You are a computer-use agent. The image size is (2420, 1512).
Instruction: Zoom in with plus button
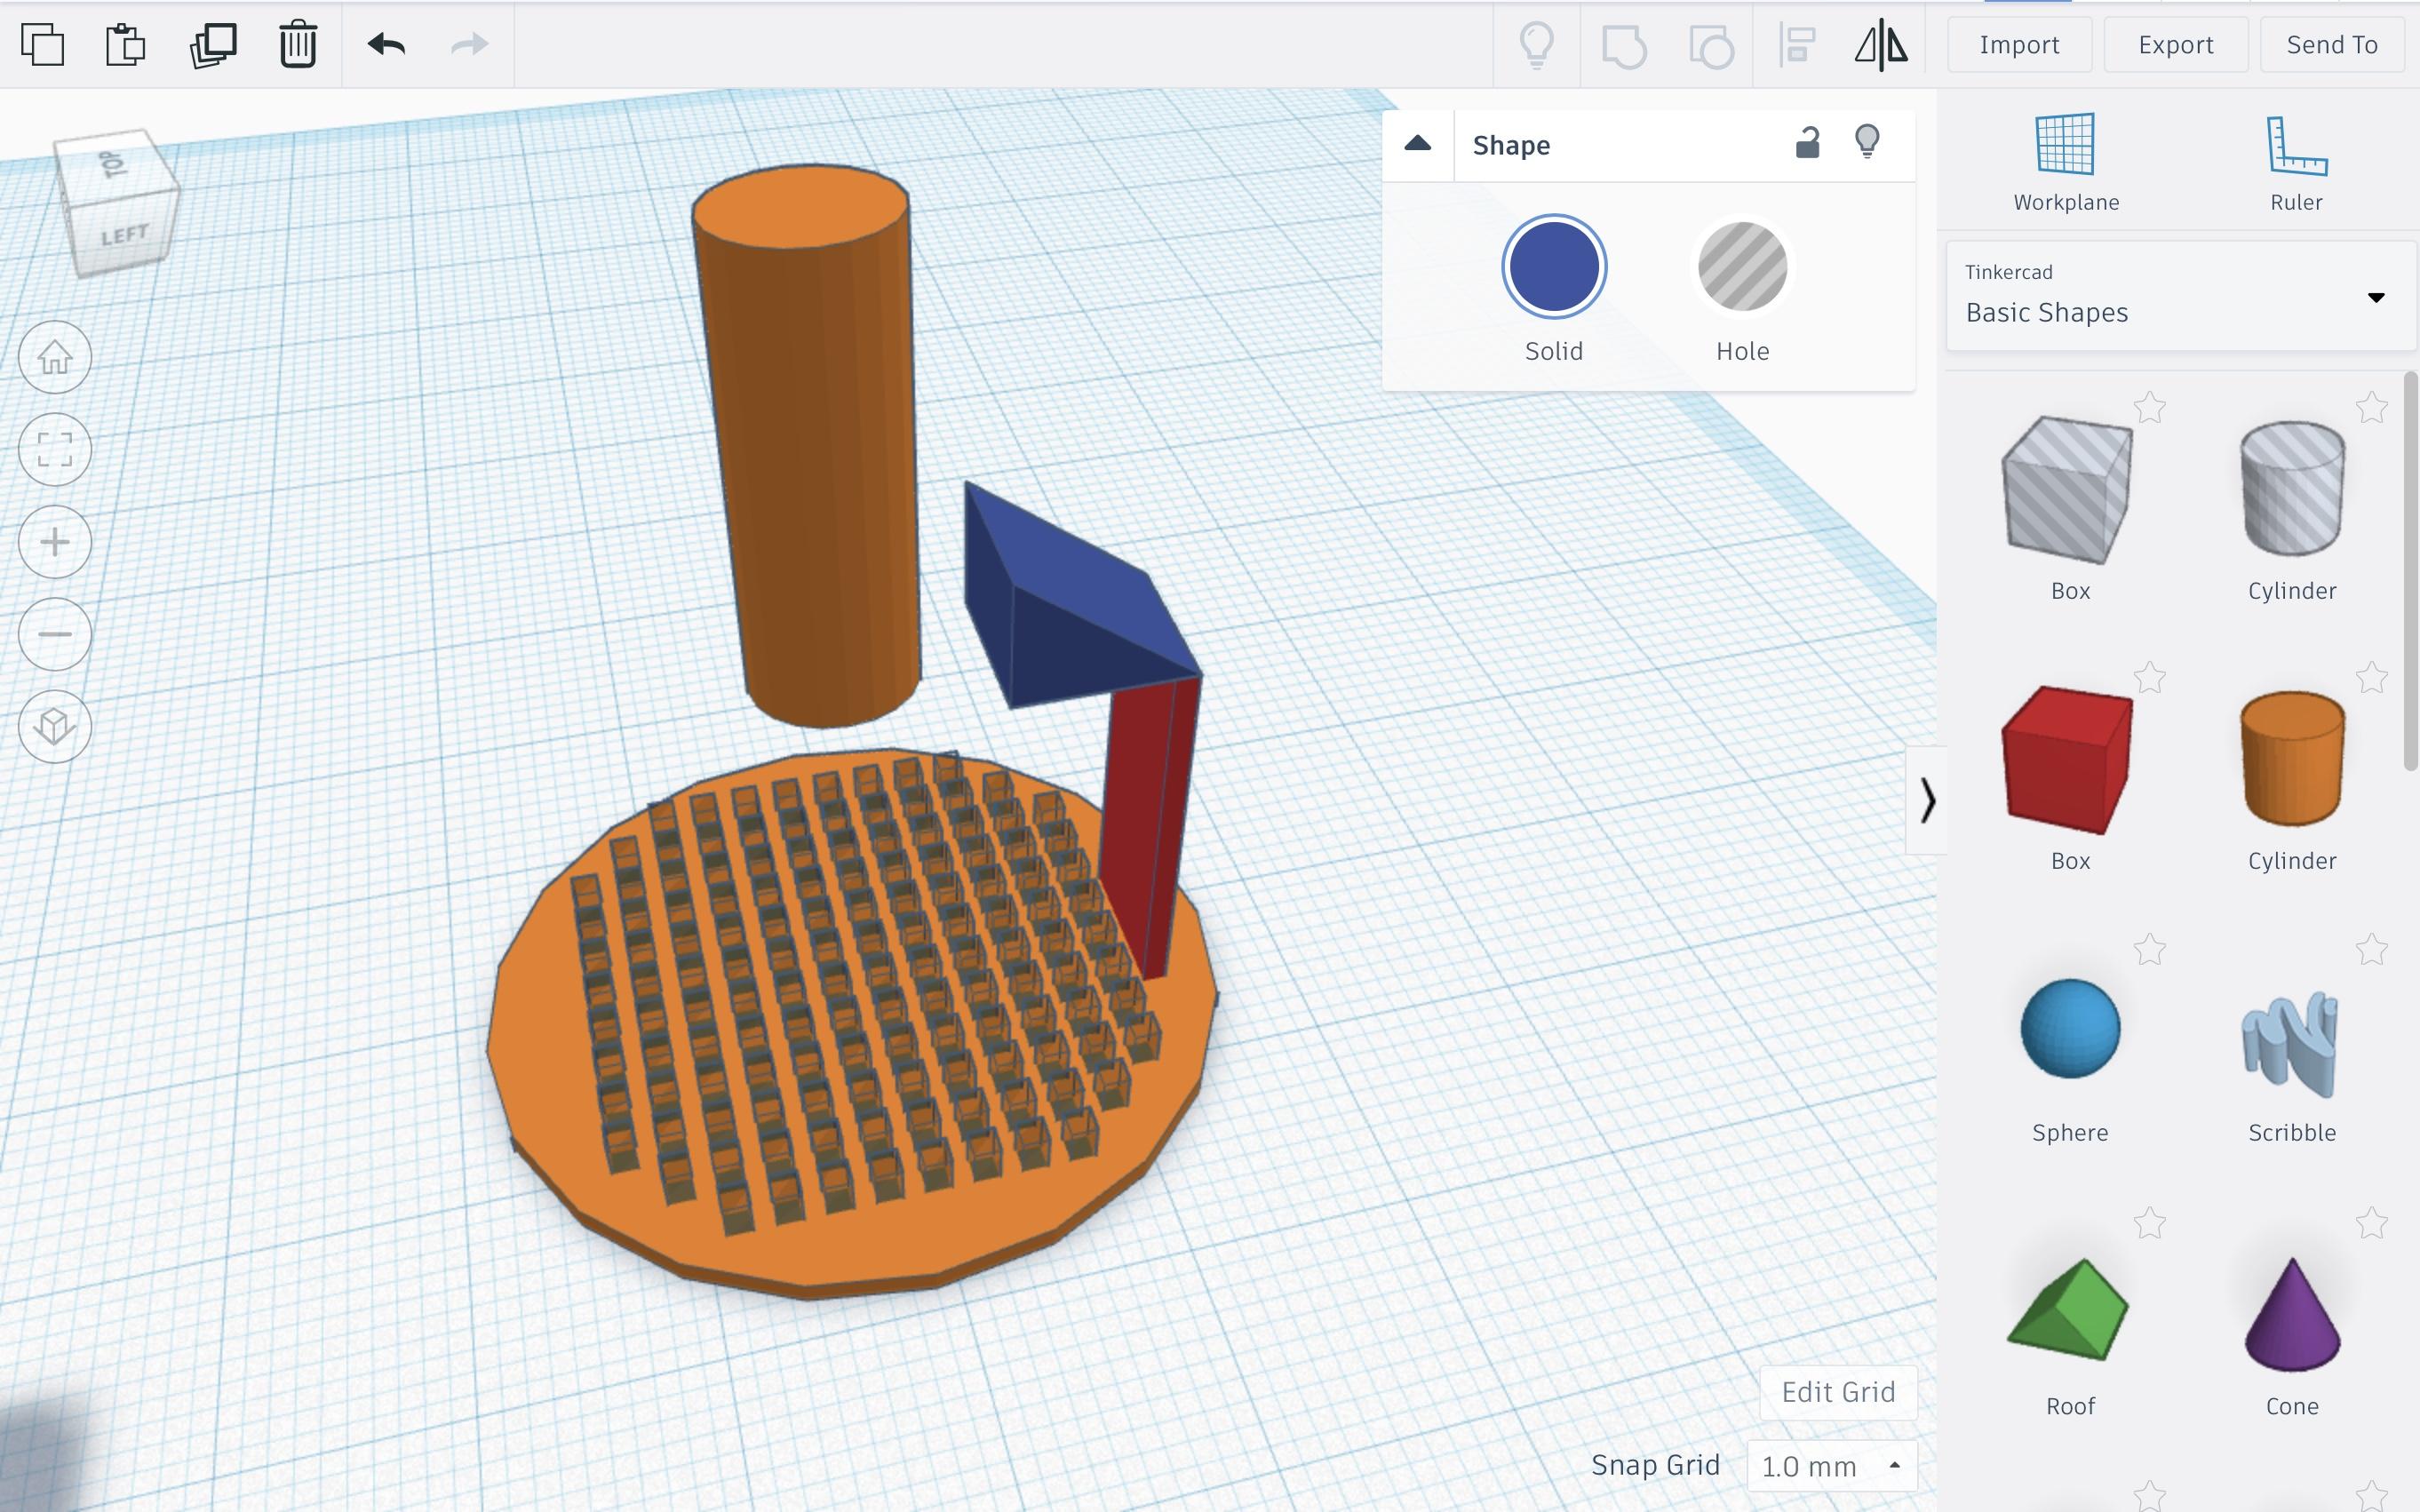(x=55, y=541)
